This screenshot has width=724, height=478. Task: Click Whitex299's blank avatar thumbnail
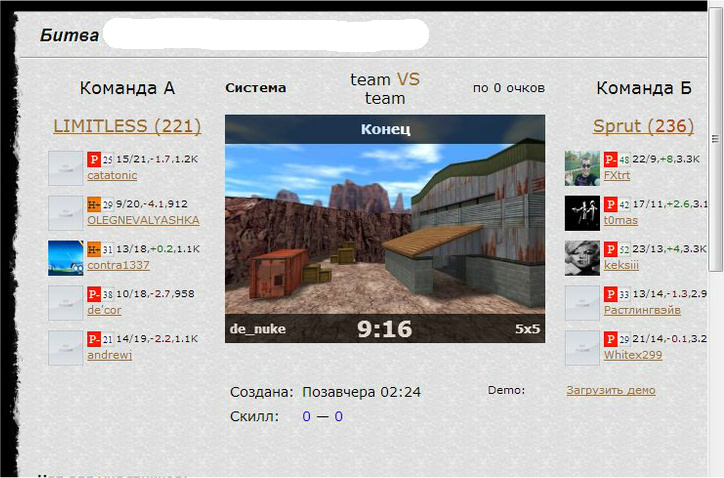click(582, 348)
